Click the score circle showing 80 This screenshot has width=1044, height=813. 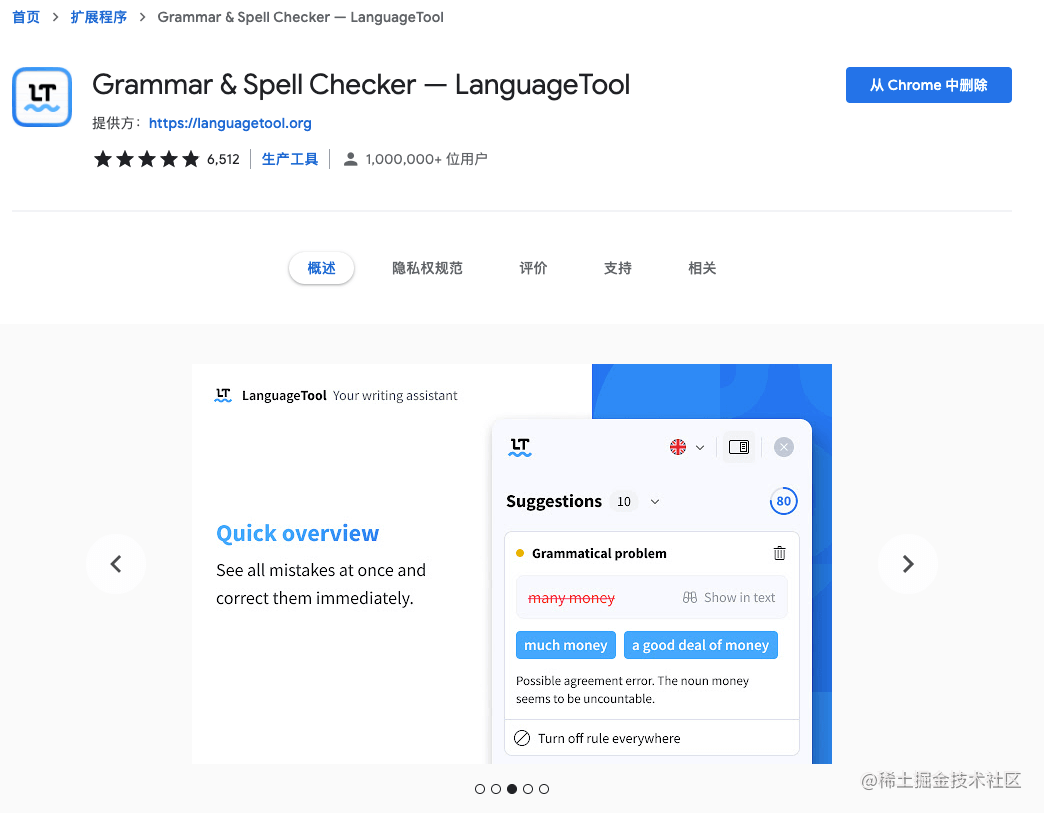(784, 501)
